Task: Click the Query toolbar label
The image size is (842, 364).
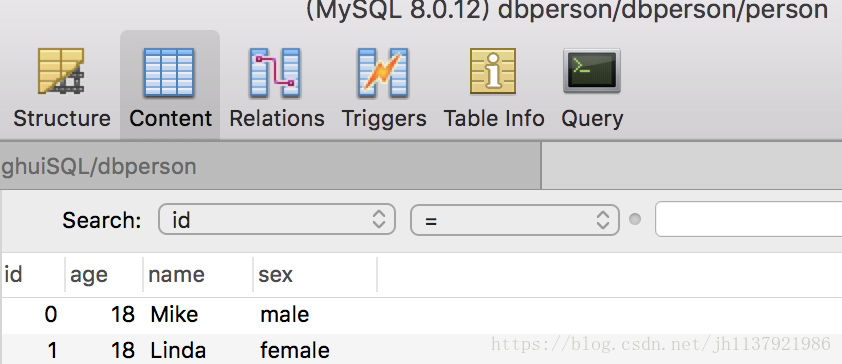Action: pyautogui.click(x=592, y=119)
